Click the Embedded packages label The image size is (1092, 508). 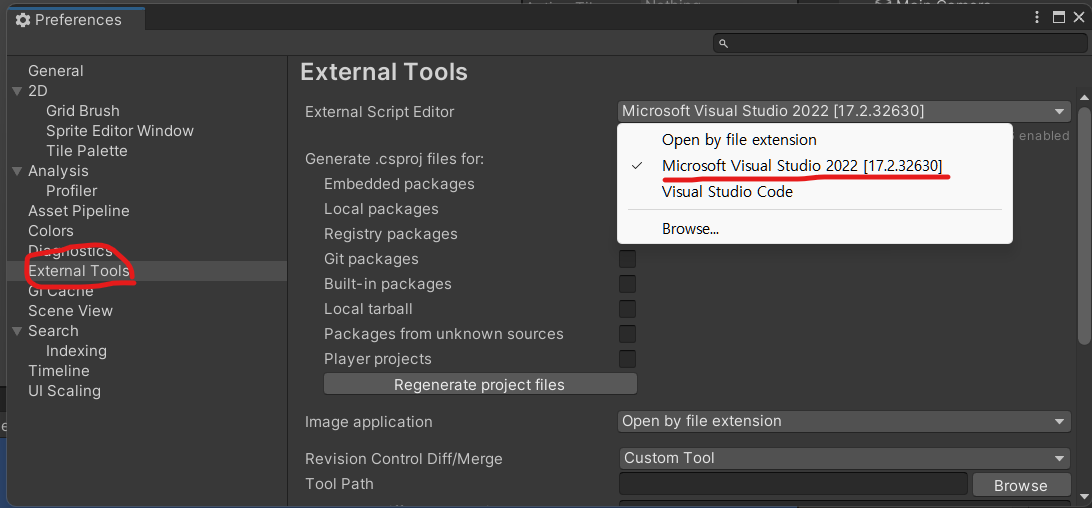pos(399,184)
